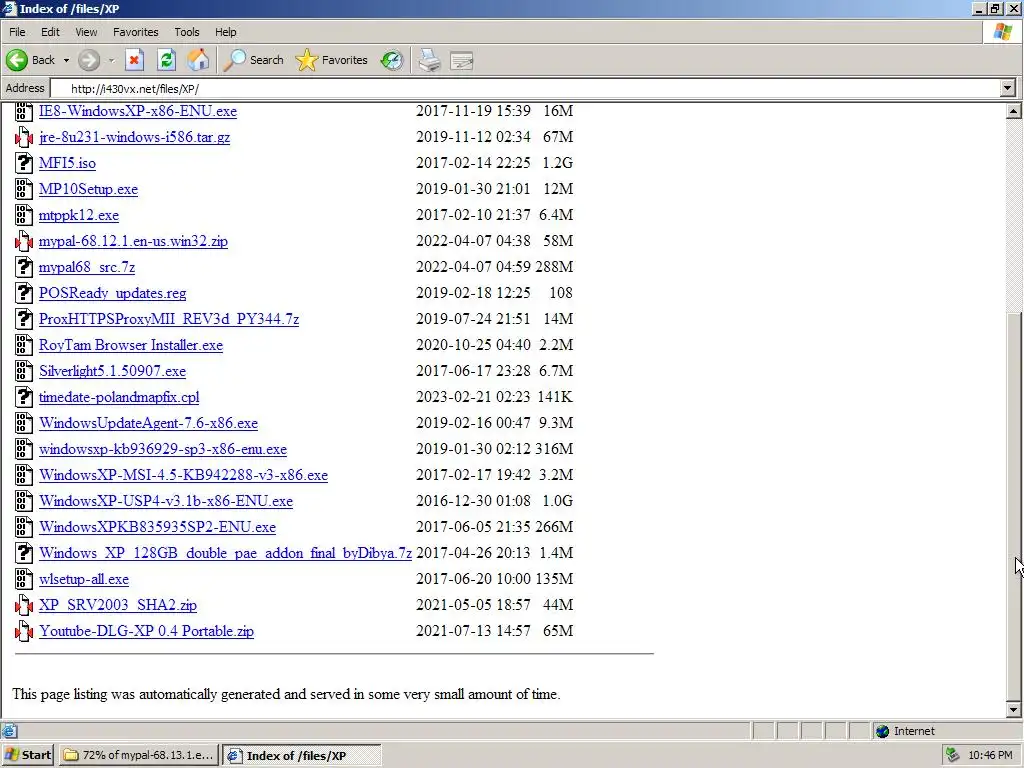
Task: Click the Forward arrow button
Action: coord(89,60)
